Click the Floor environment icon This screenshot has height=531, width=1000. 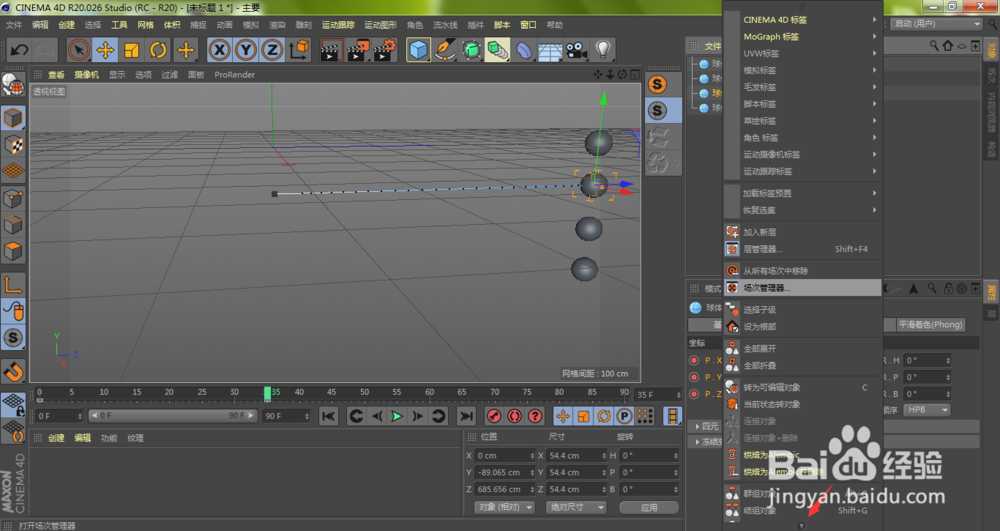(550, 50)
